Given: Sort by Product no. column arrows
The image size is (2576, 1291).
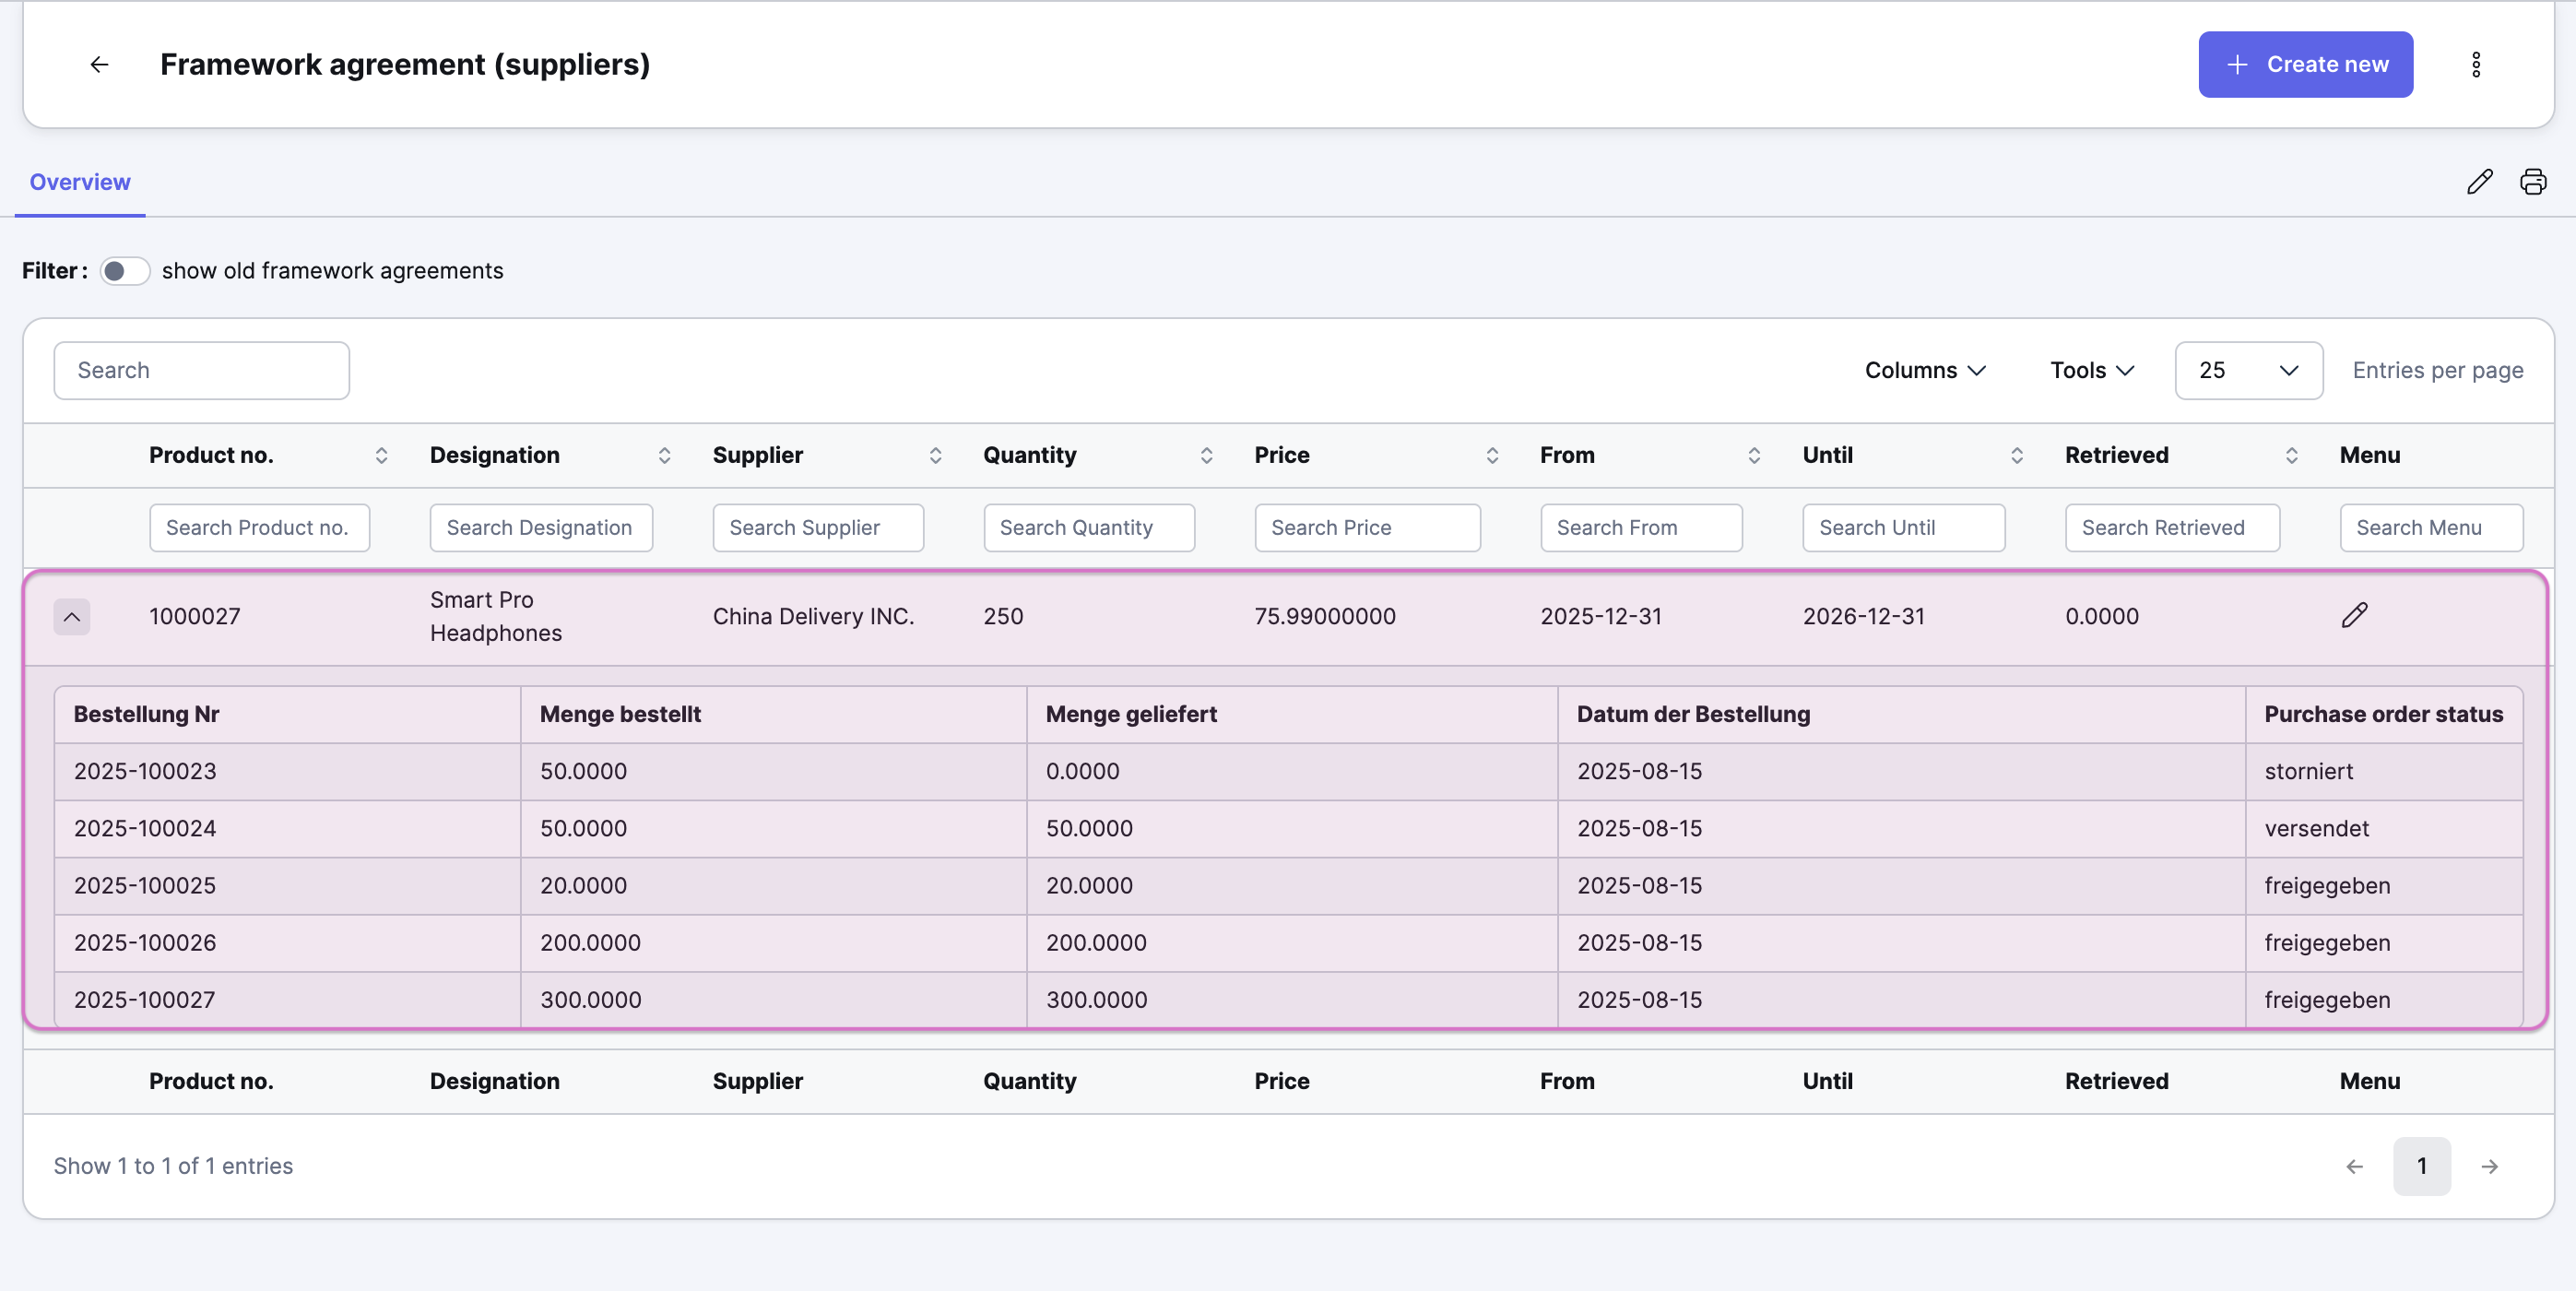Looking at the screenshot, I should coord(381,456).
